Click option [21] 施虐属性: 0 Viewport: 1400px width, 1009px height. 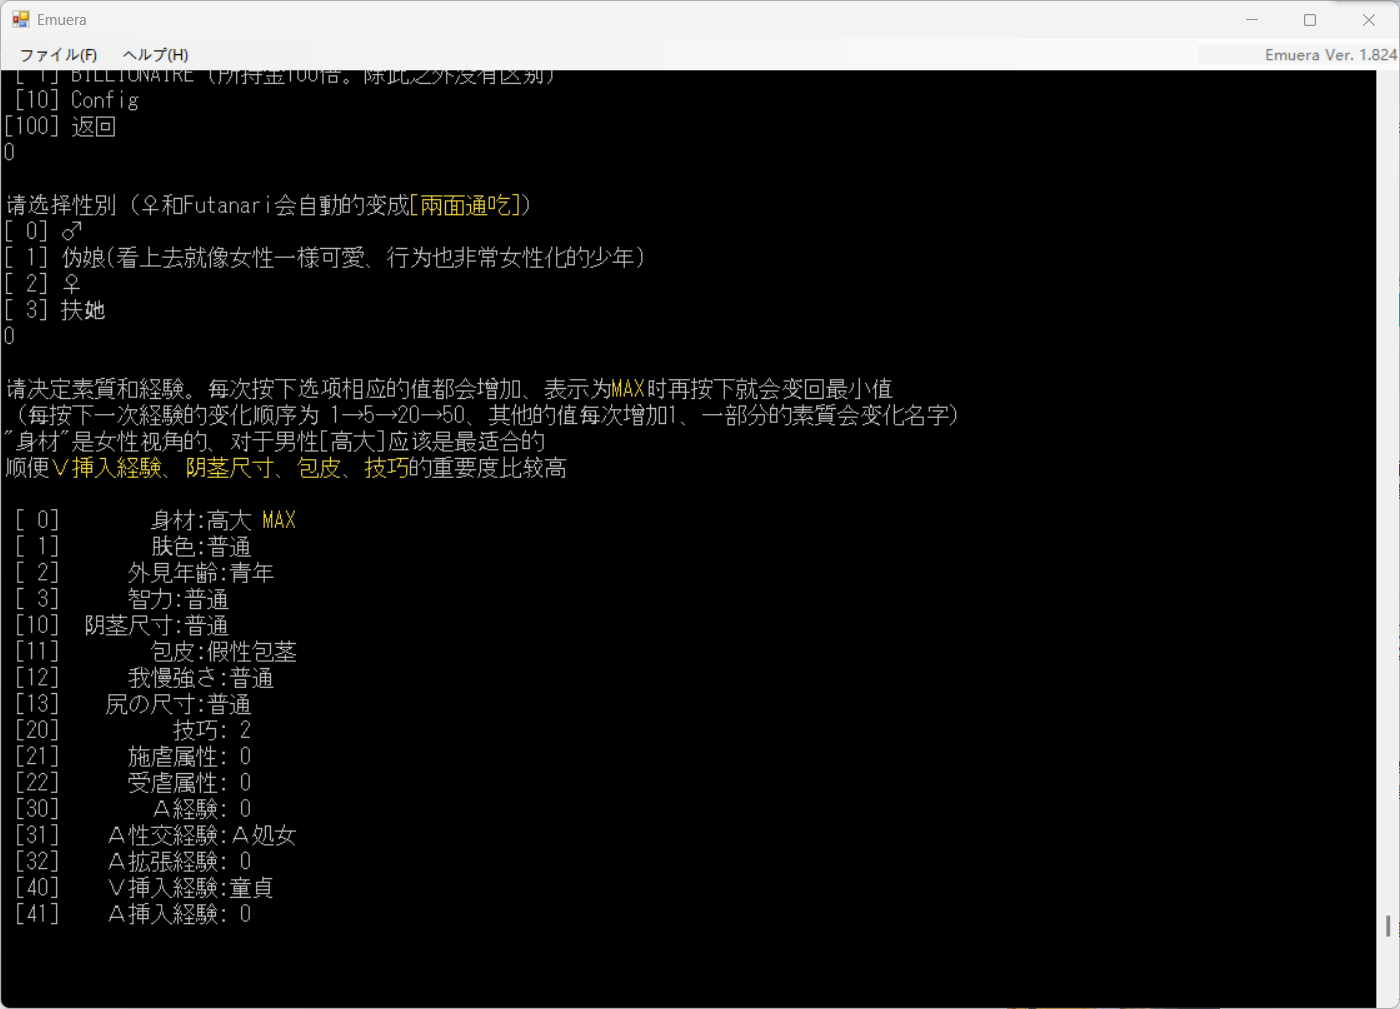click(x=133, y=756)
